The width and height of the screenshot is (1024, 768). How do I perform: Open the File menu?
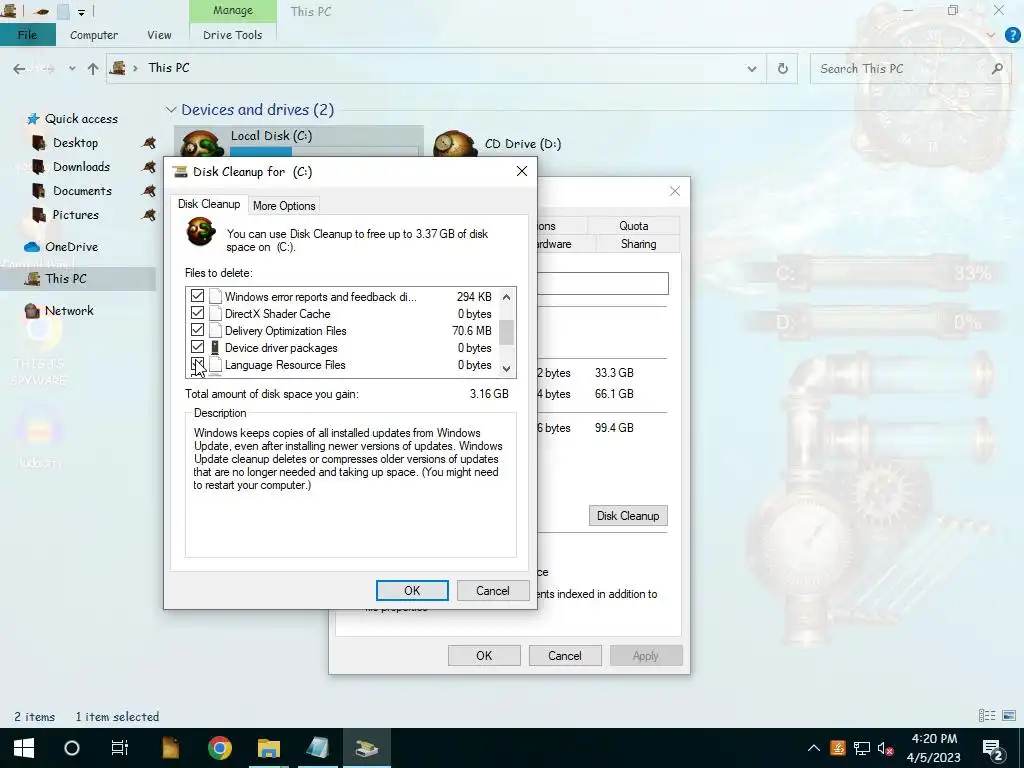(27, 35)
